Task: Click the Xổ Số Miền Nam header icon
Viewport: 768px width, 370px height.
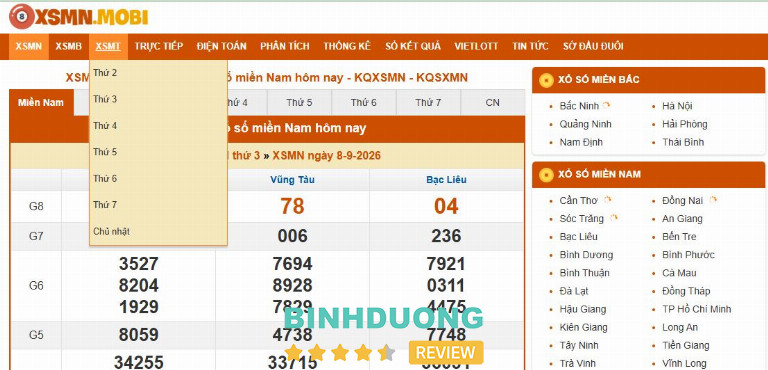Action: click(x=546, y=174)
